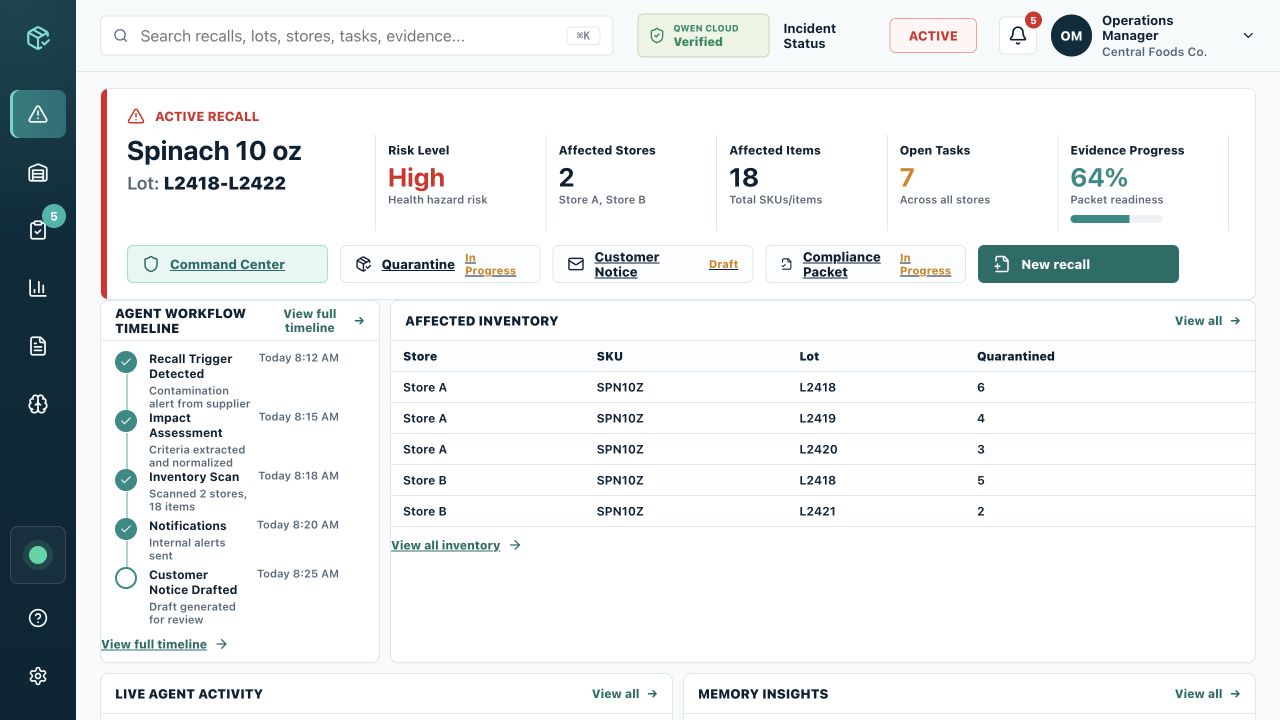Open the Compliance Packet tab
1280x720 pixels.
[865, 264]
